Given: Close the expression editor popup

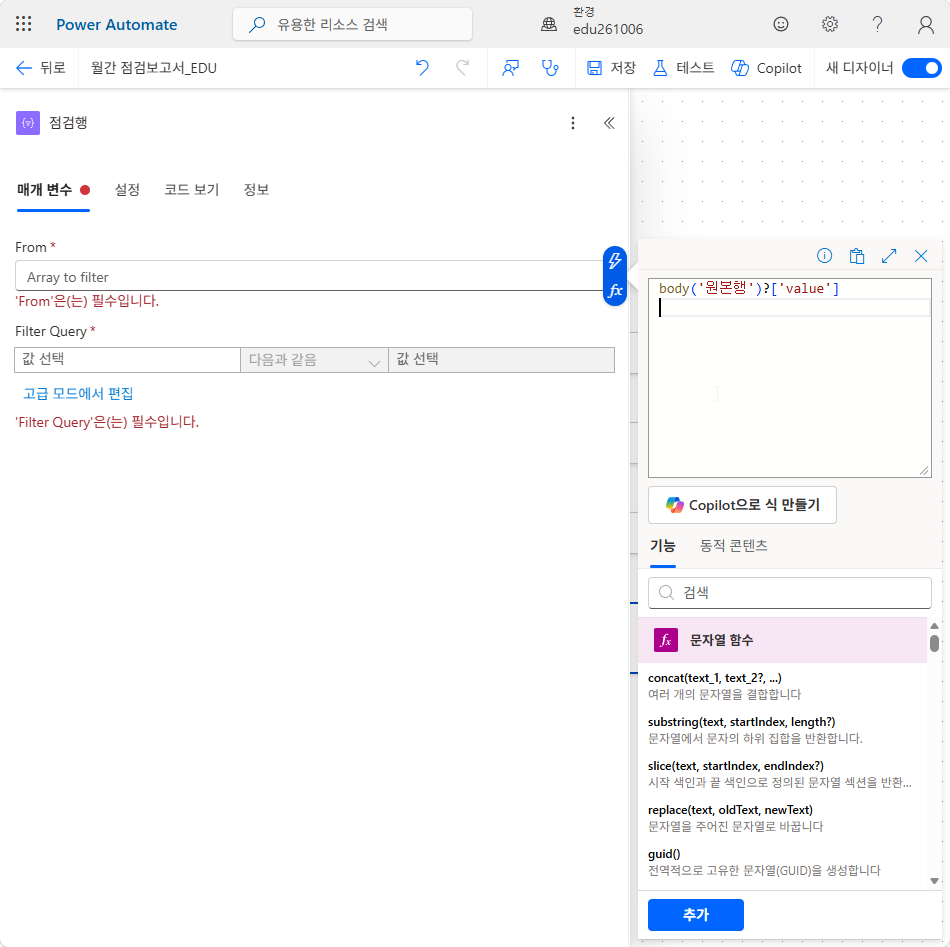Looking at the screenshot, I should (x=921, y=256).
